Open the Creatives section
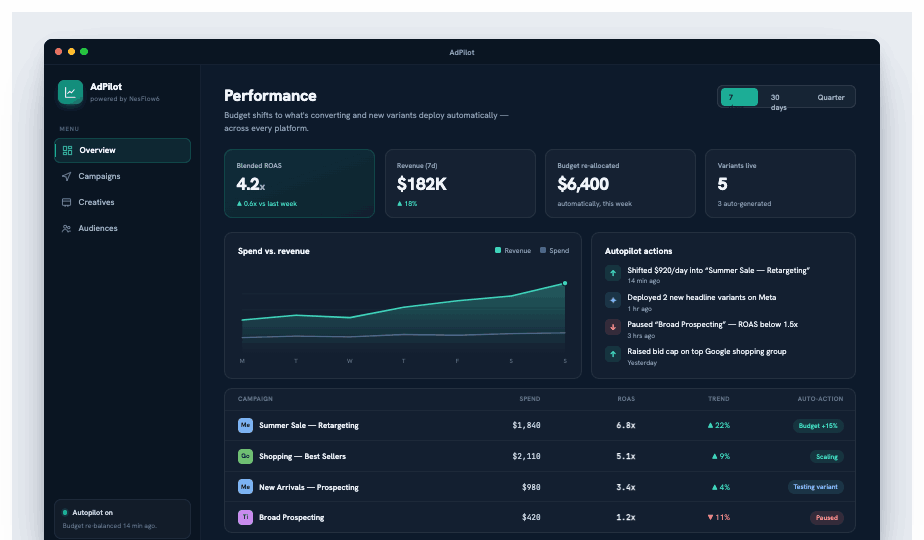The image size is (924, 540). [123, 202]
